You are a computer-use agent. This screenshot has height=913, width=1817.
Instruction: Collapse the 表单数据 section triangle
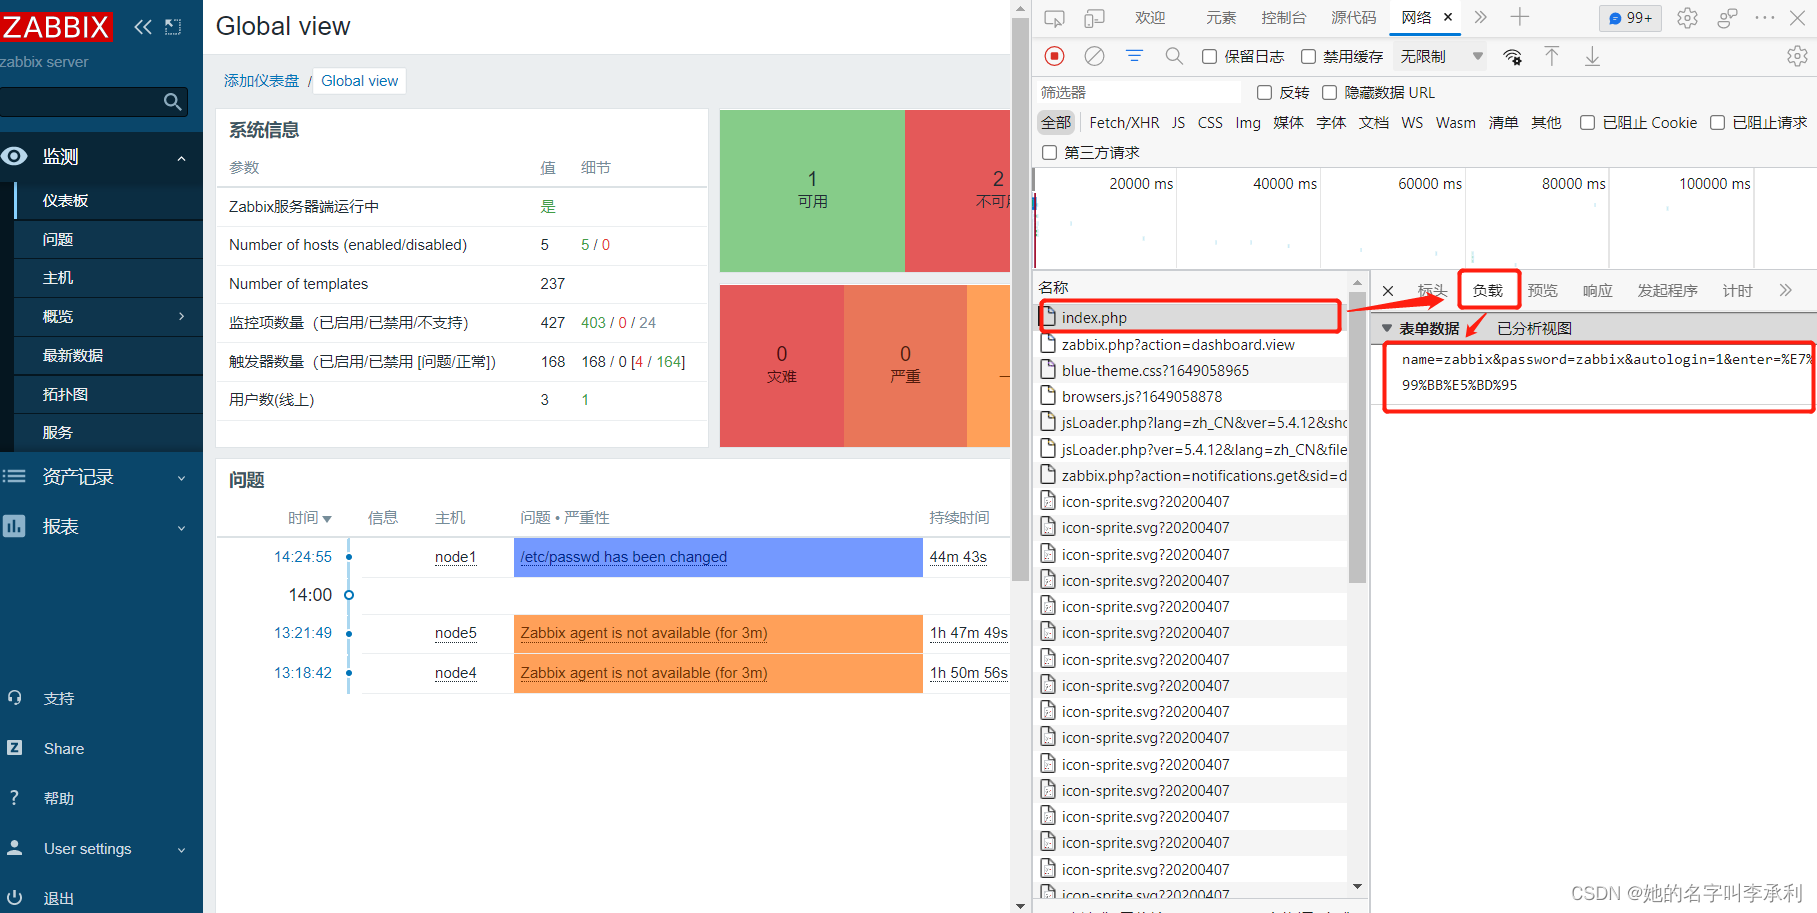1387,328
